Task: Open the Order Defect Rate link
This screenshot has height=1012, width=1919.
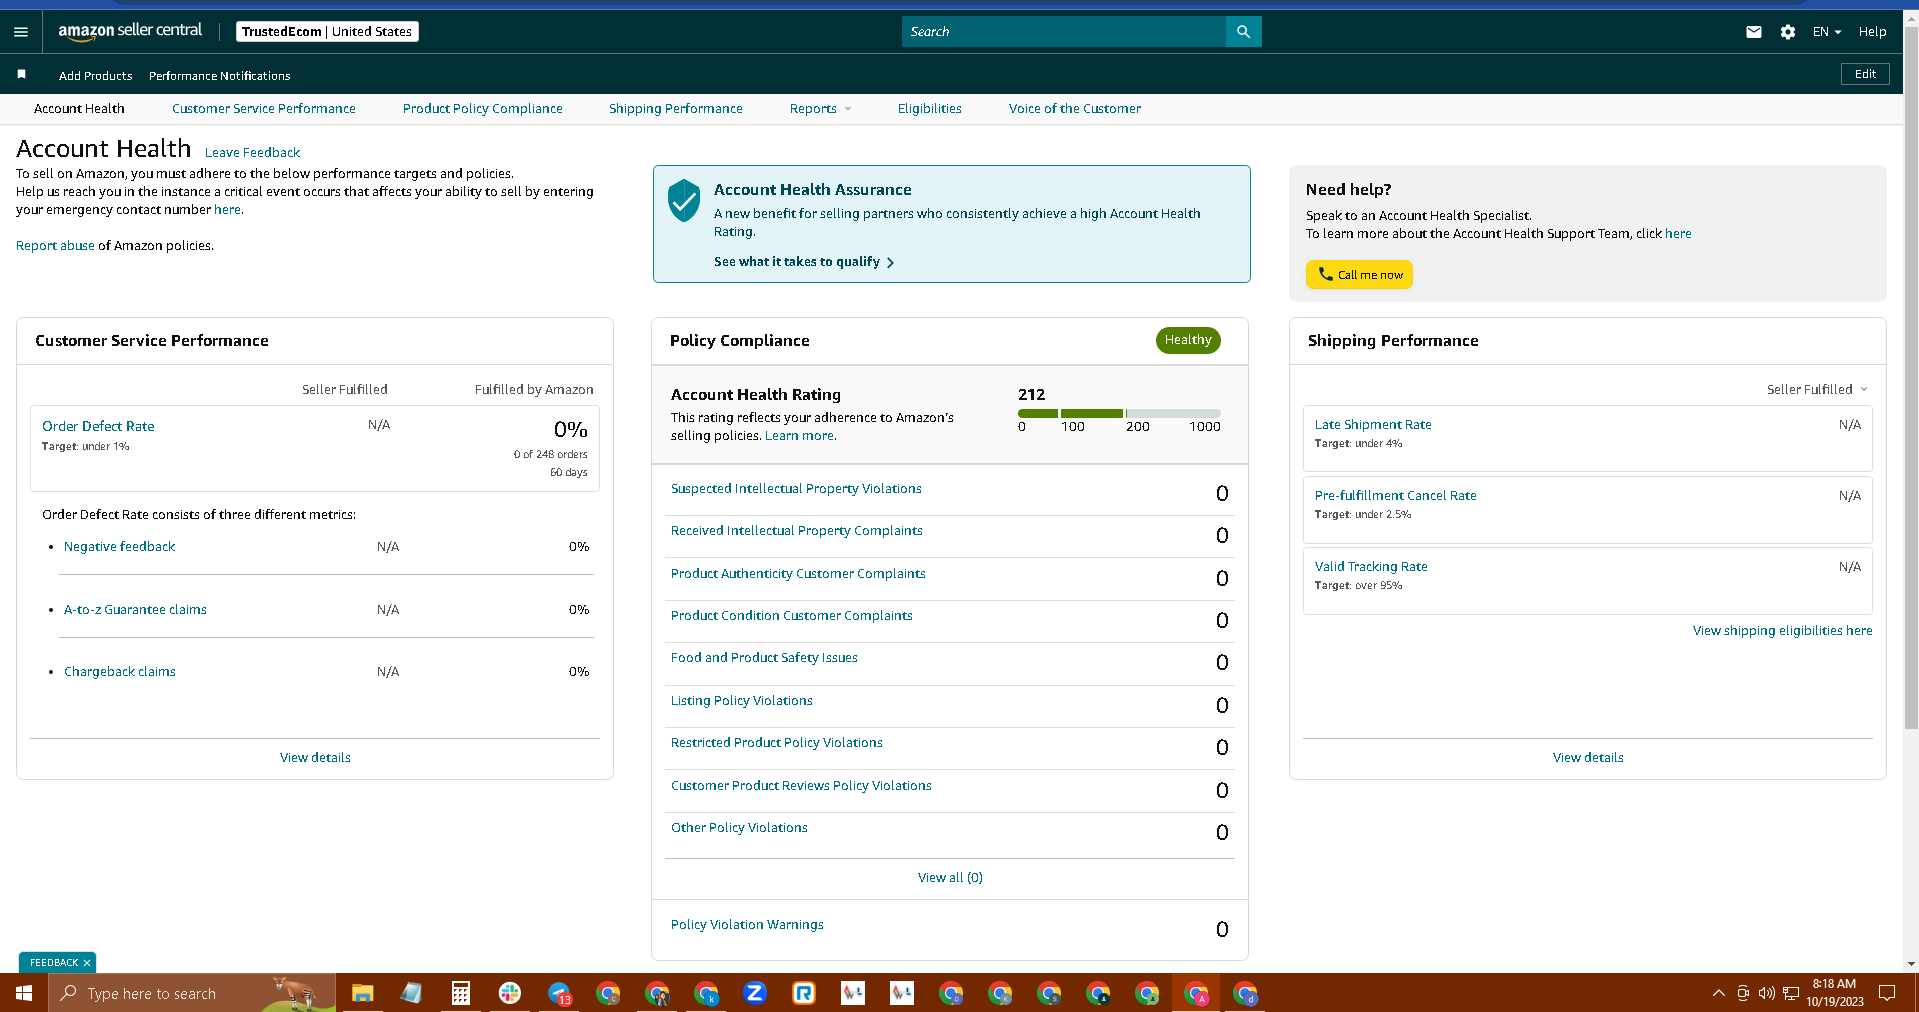Action: [x=98, y=427]
